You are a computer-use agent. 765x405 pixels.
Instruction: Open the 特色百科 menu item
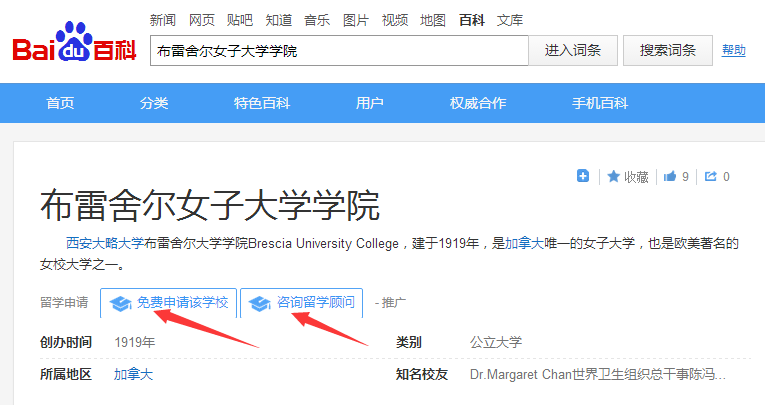click(x=262, y=103)
